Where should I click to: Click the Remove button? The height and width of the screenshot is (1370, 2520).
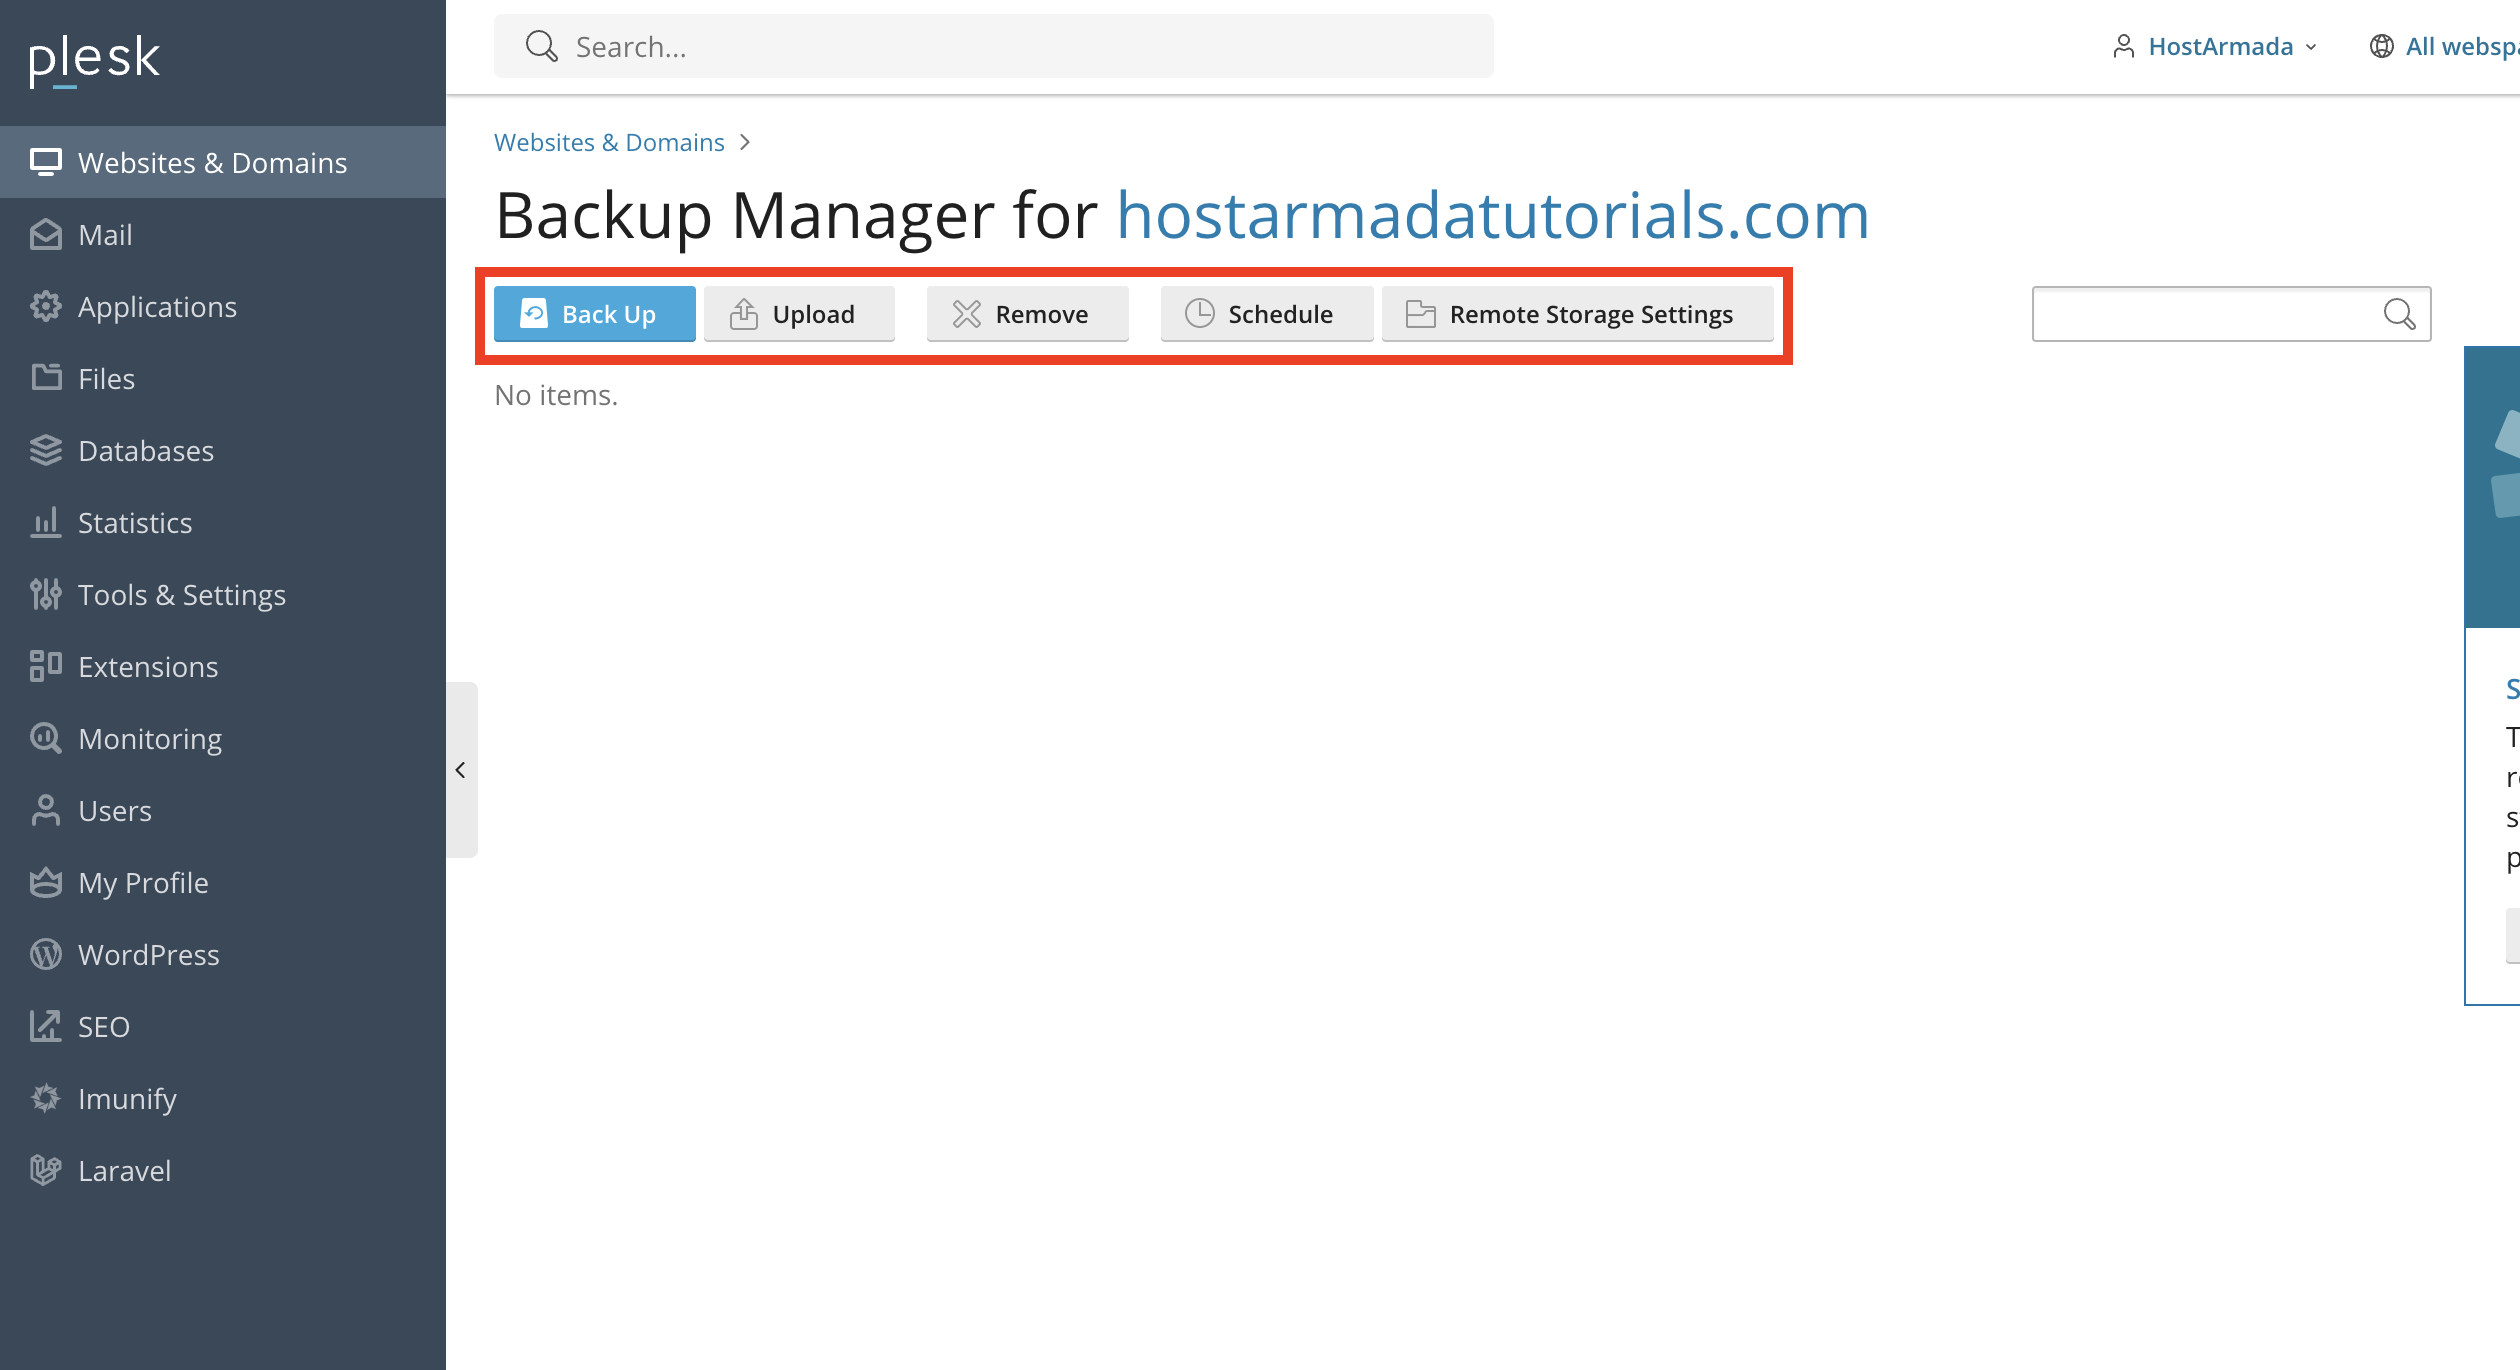point(1027,314)
